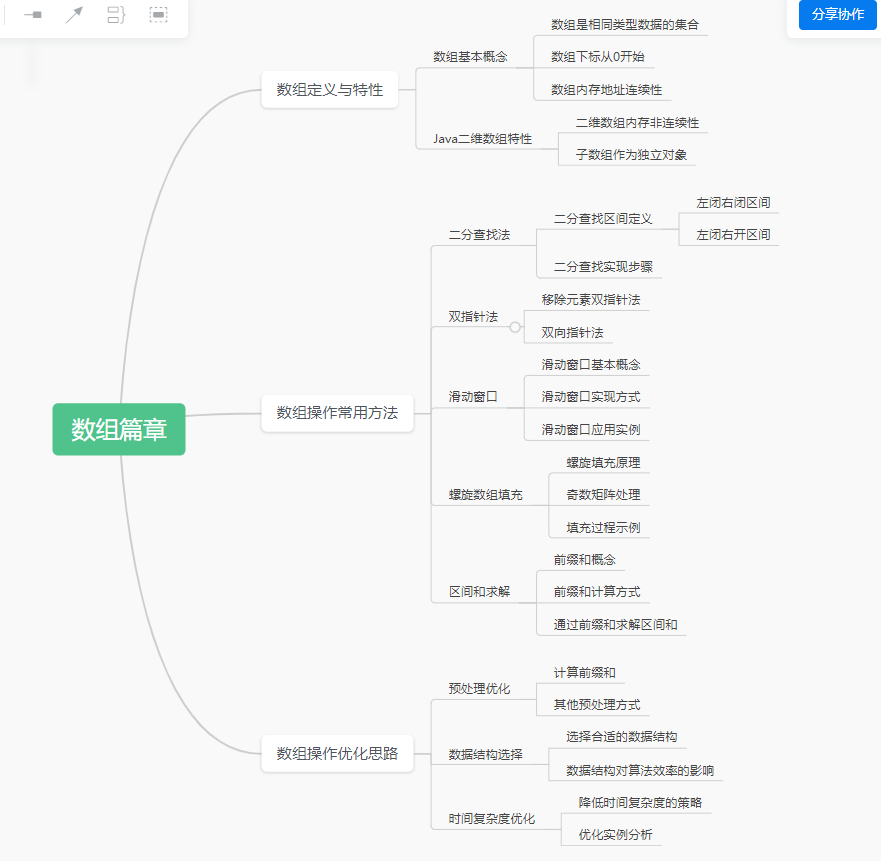Select the summary brace tool
The width and height of the screenshot is (881, 861).
click(x=116, y=16)
